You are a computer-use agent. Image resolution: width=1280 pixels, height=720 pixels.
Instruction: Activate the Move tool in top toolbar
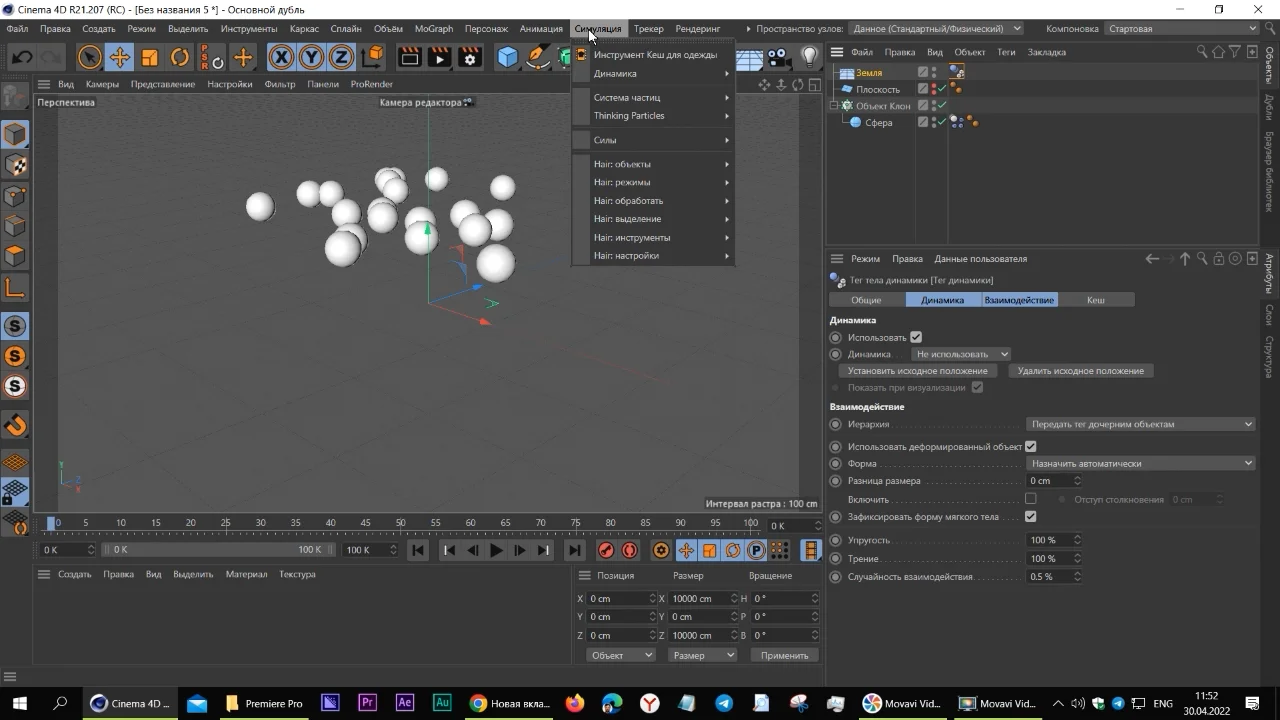coord(119,58)
